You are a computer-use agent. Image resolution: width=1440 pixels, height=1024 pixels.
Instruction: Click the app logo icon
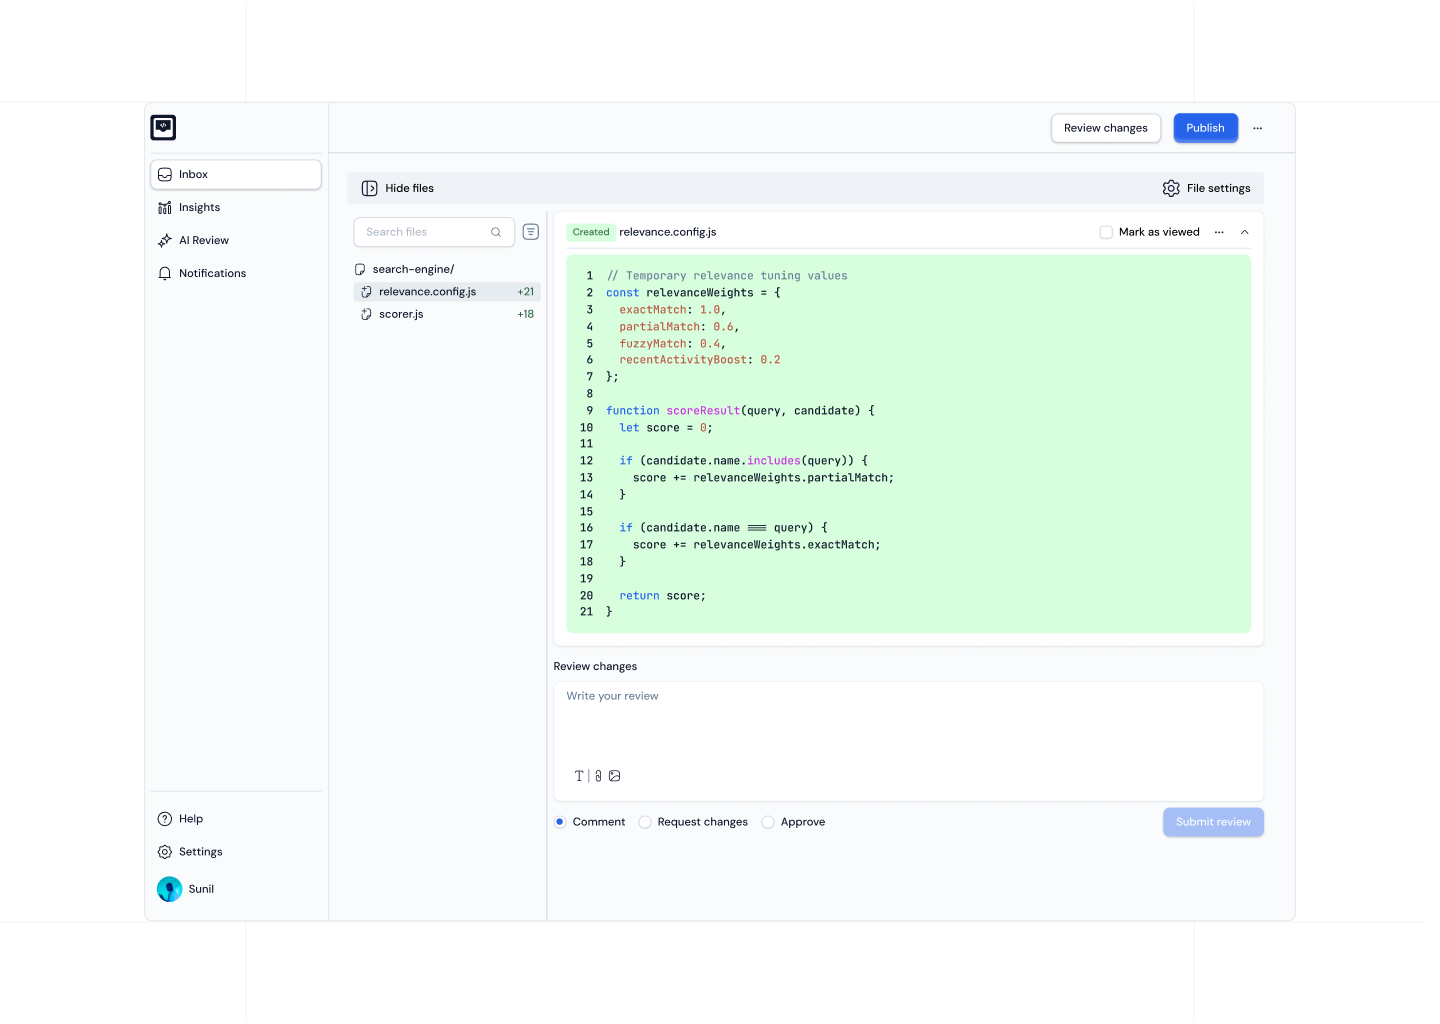click(163, 127)
